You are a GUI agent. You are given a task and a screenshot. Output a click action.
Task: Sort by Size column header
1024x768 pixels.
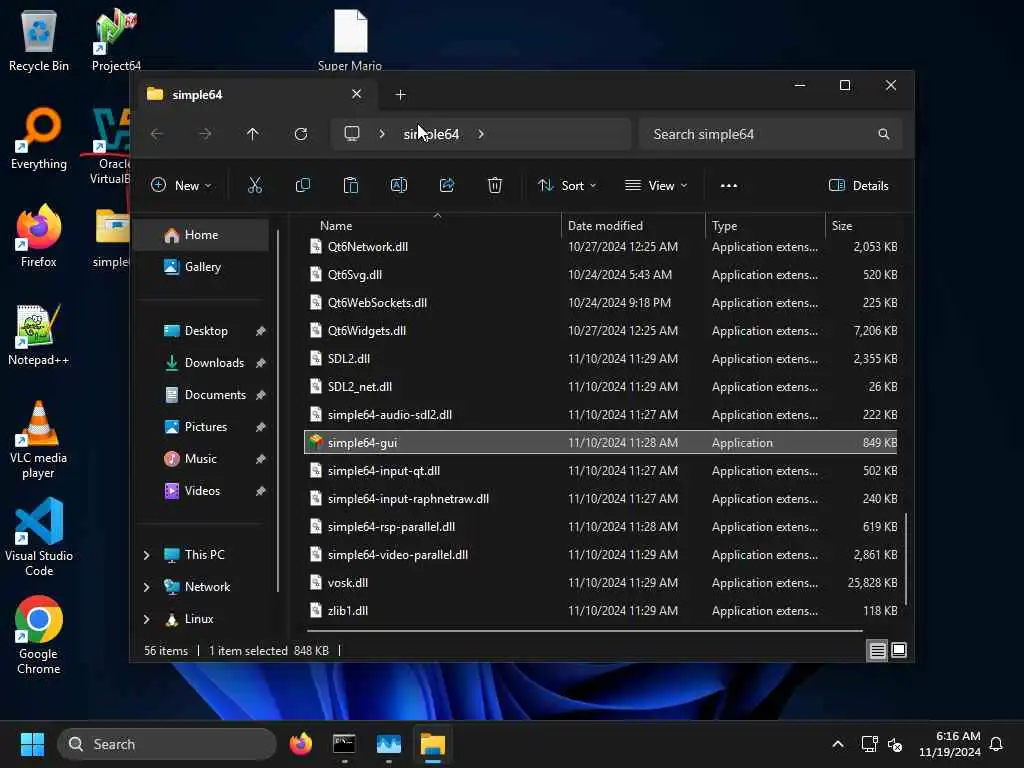(x=864, y=226)
